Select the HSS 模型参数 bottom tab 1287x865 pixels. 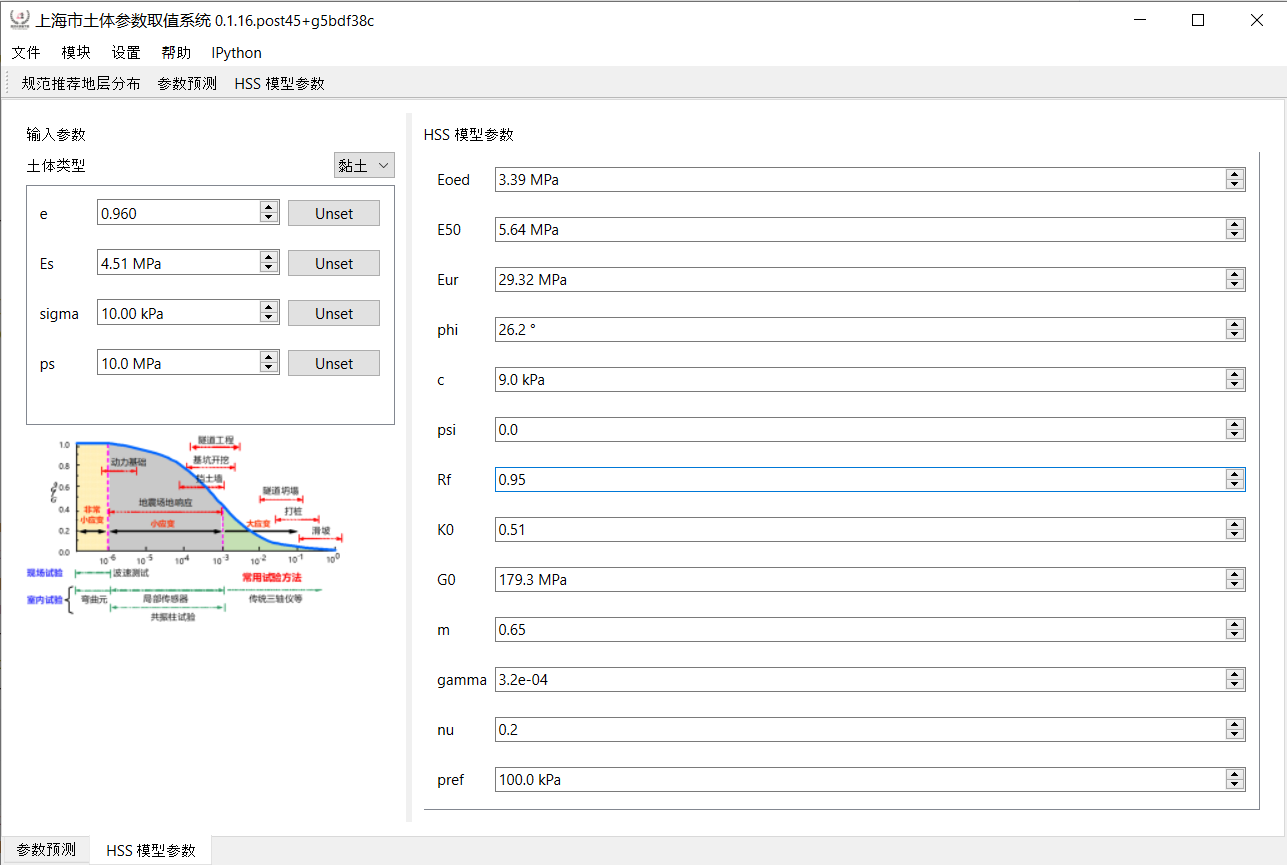151,851
